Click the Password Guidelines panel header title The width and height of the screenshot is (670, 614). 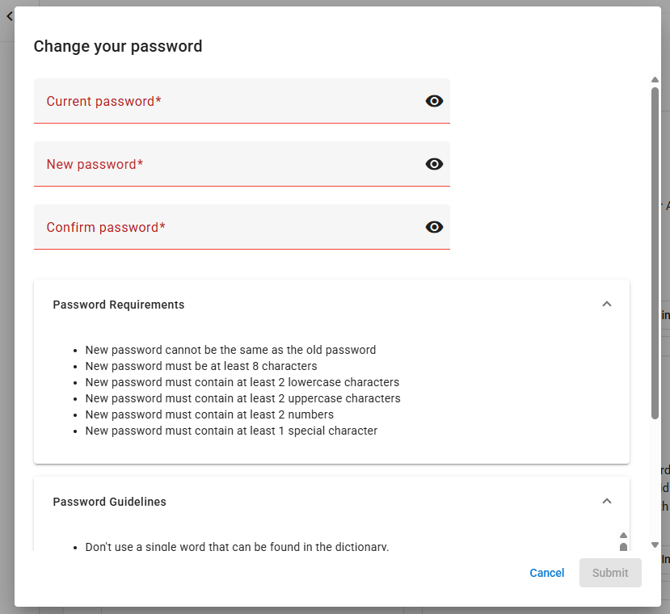[110, 502]
